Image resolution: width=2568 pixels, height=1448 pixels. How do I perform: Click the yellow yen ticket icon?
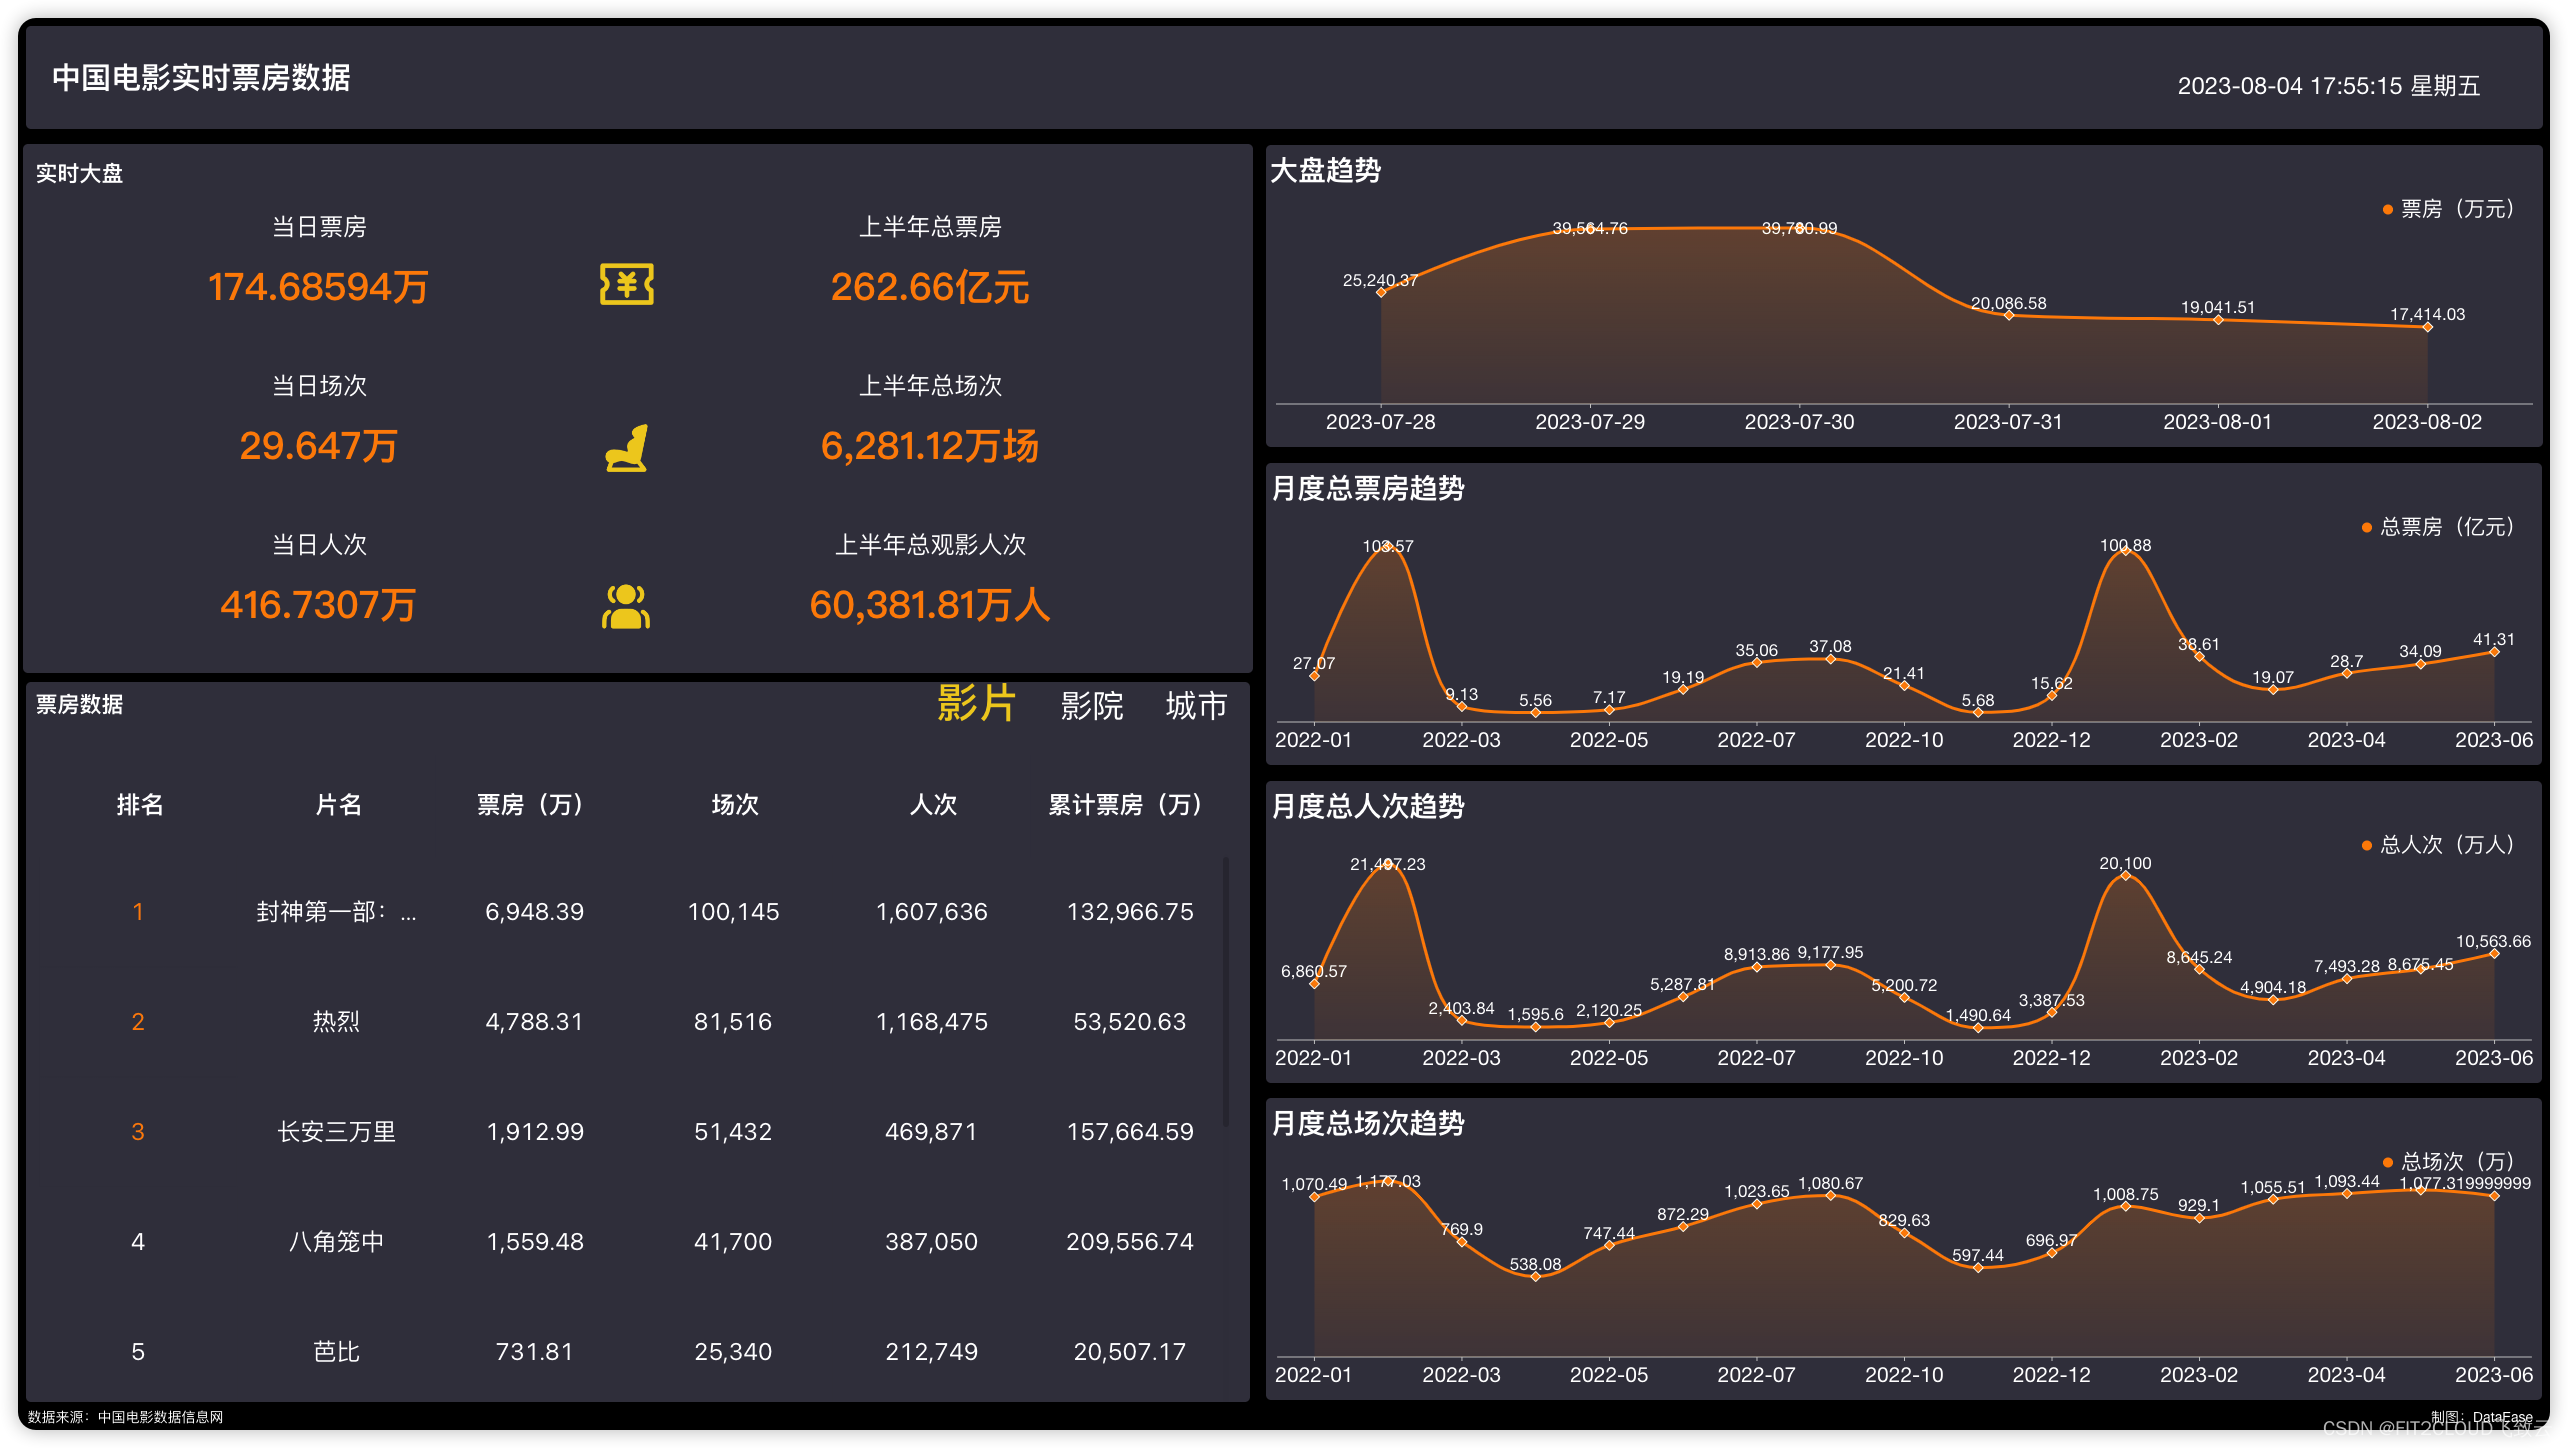coord(626,285)
